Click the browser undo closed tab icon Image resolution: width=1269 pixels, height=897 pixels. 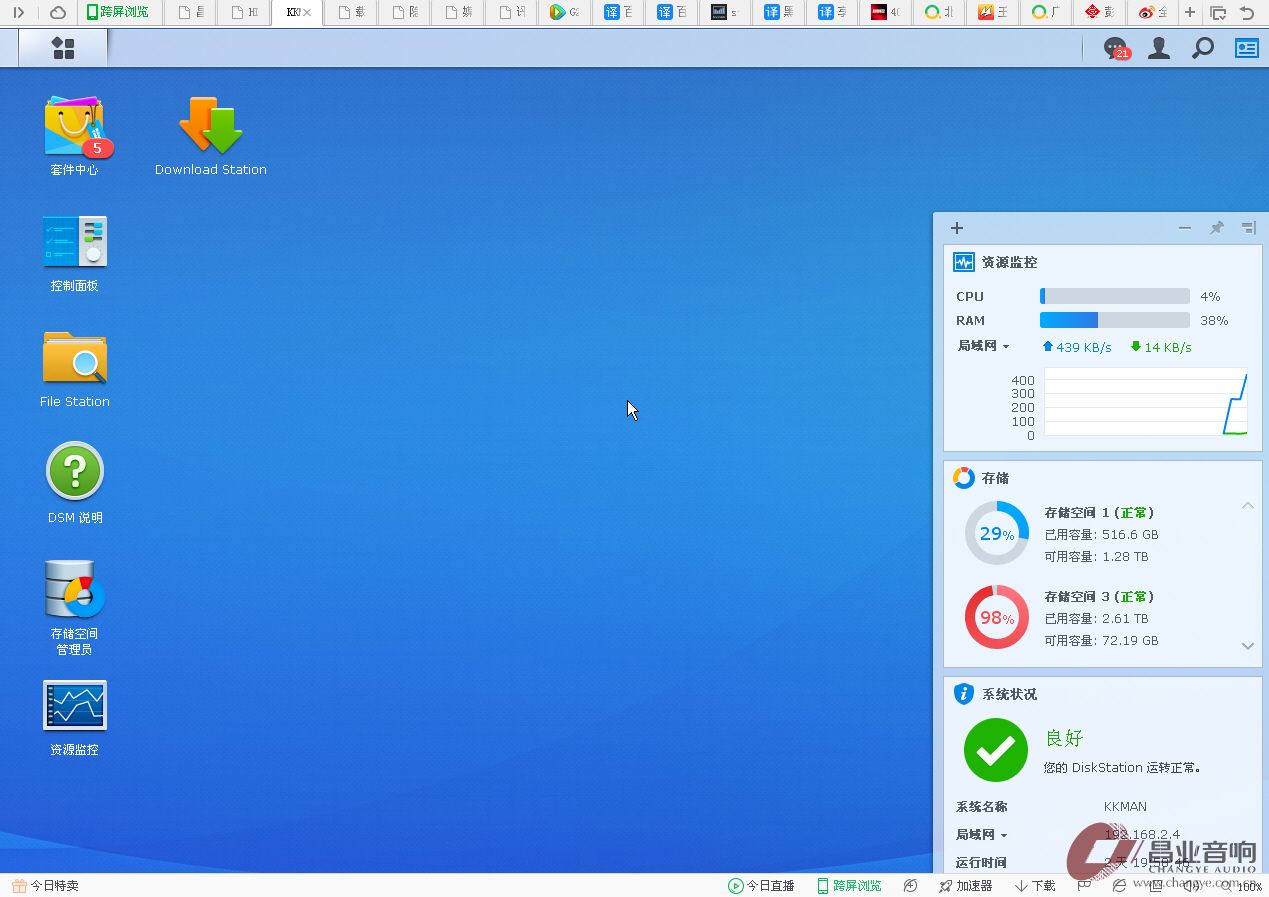pyautogui.click(x=1247, y=12)
